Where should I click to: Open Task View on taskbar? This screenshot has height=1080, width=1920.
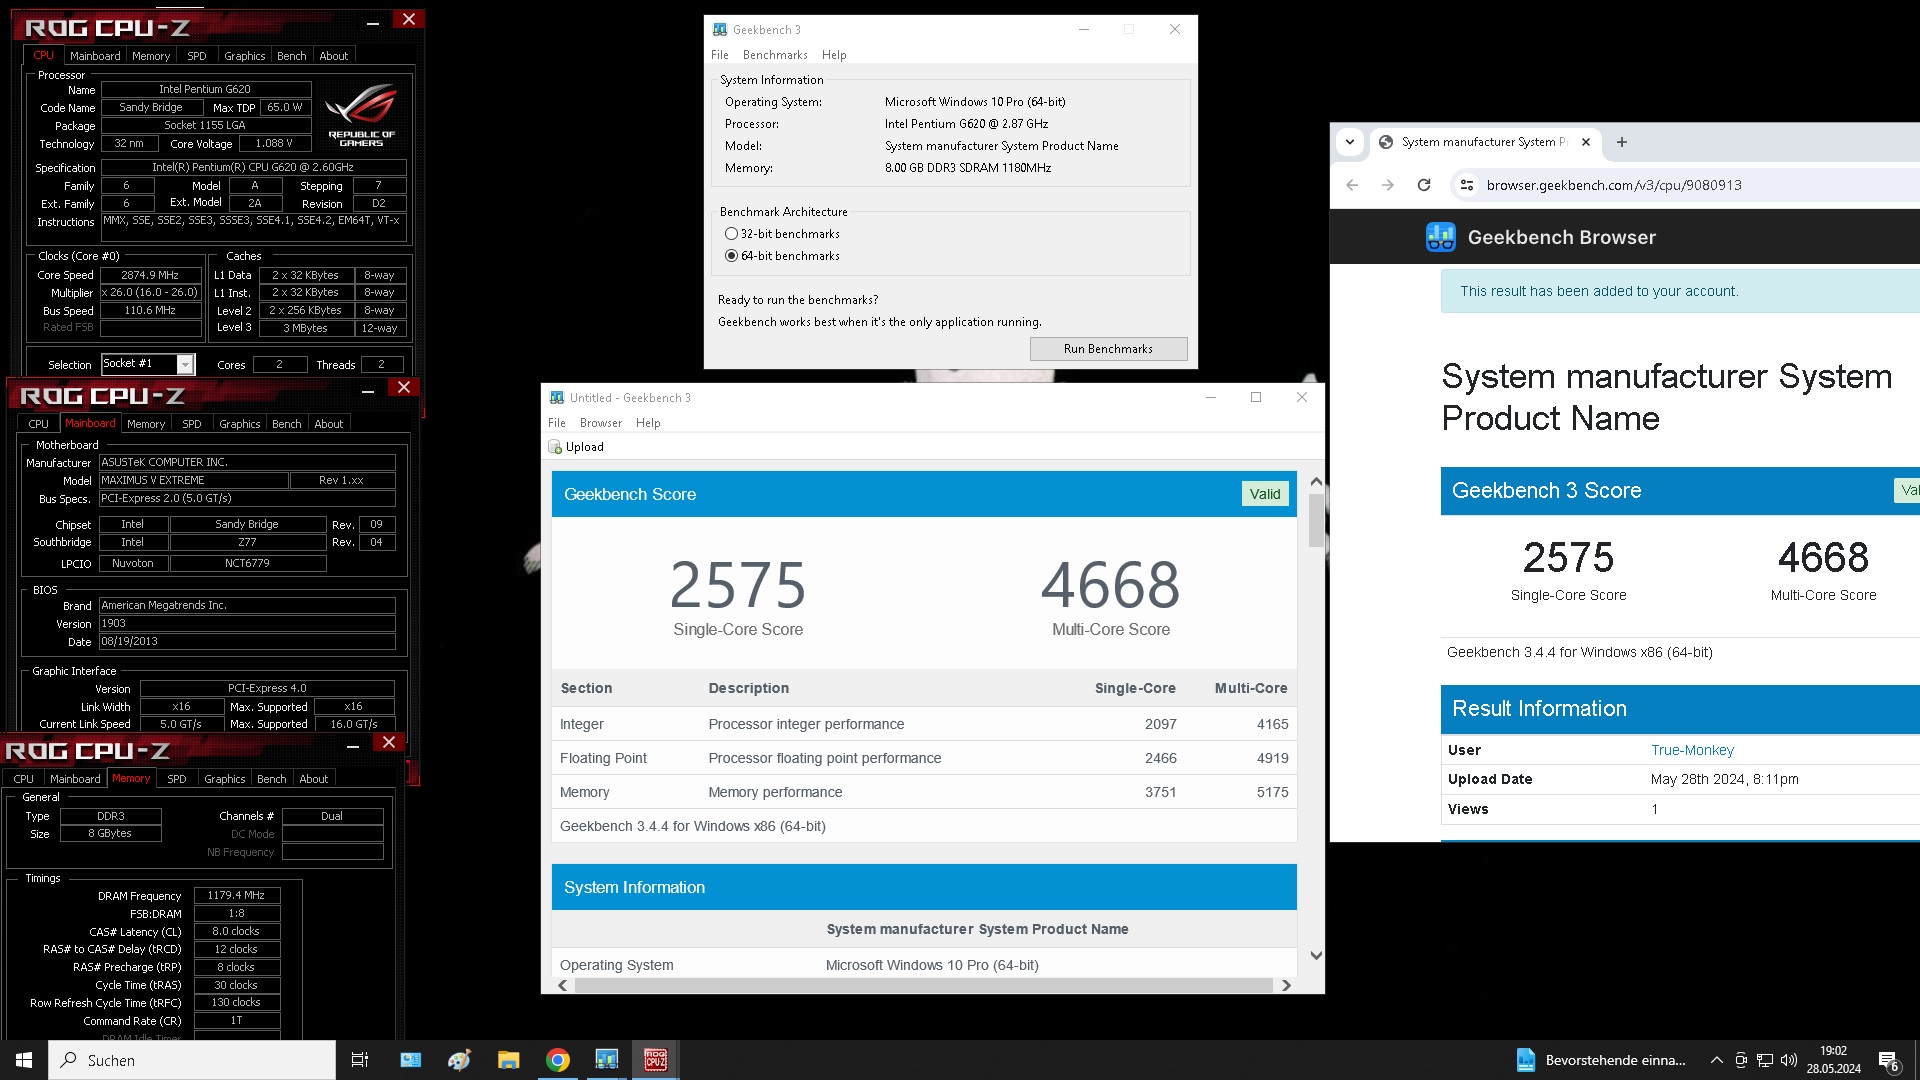(360, 1060)
